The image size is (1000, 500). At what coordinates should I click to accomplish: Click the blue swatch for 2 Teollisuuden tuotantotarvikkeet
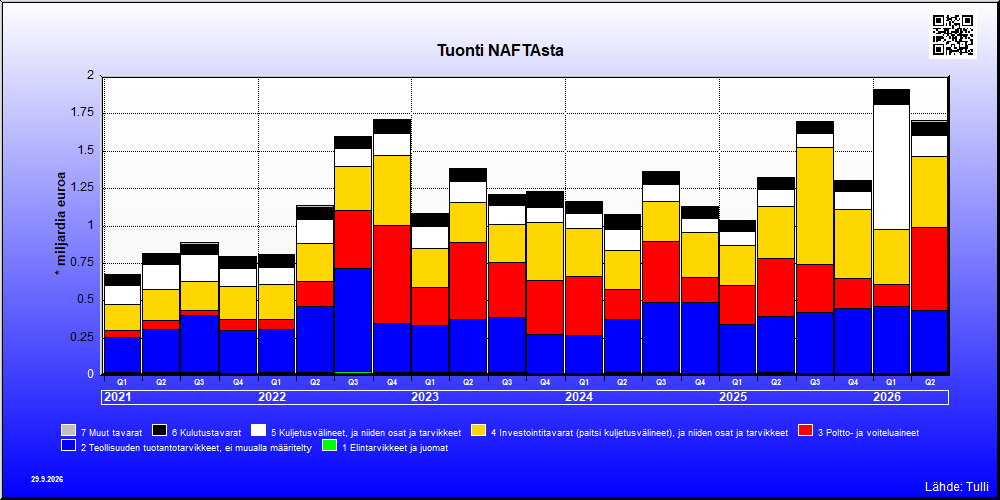coord(68,447)
